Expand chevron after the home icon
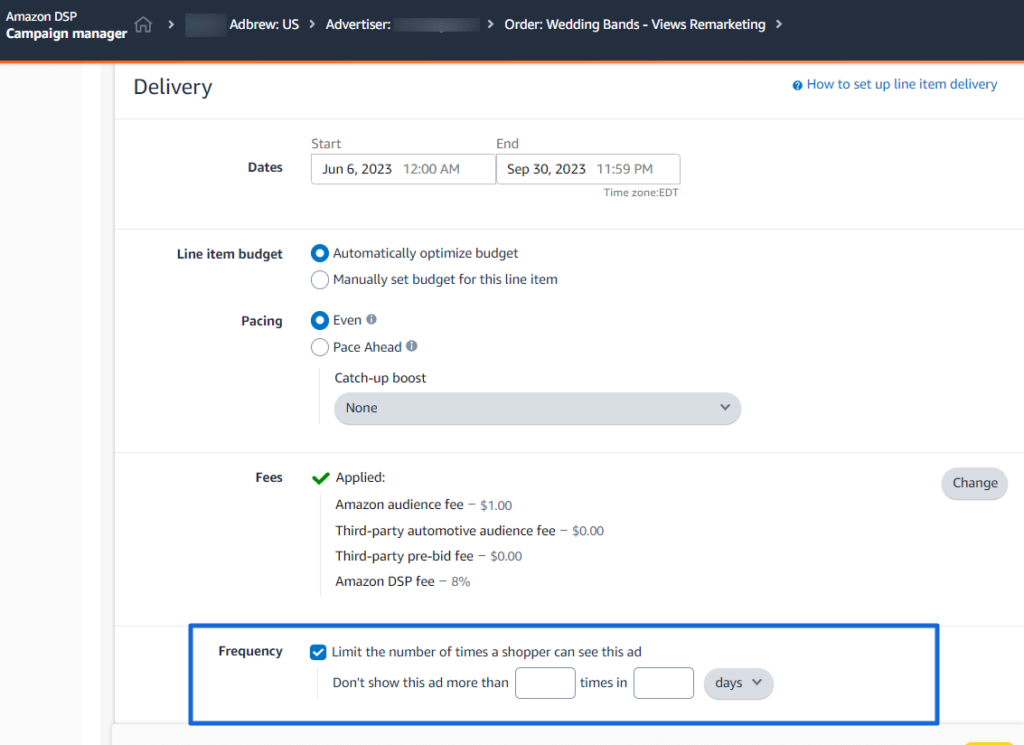Viewport: 1024px width, 745px height. pyautogui.click(x=171, y=24)
